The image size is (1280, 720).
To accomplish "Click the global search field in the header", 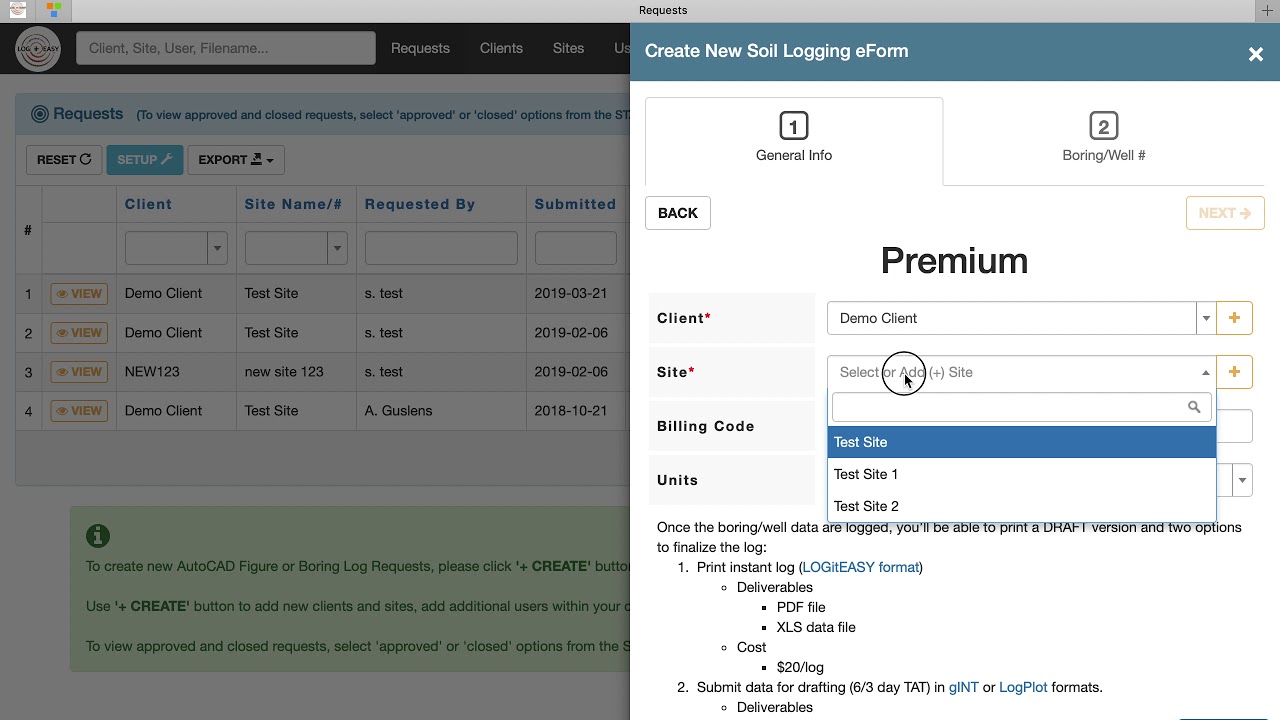I will coord(226,48).
